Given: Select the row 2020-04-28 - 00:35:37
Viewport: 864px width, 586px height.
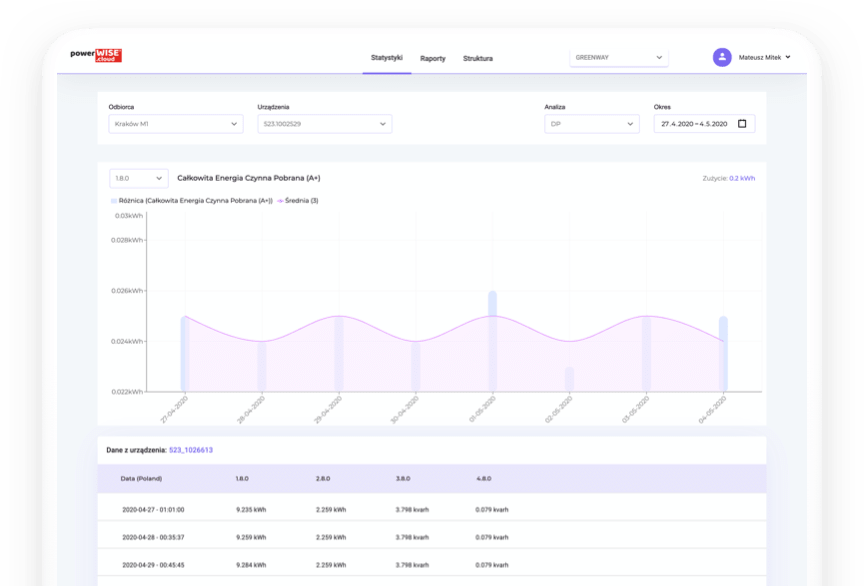Looking at the screenshot, I should (x=431, y=537).
